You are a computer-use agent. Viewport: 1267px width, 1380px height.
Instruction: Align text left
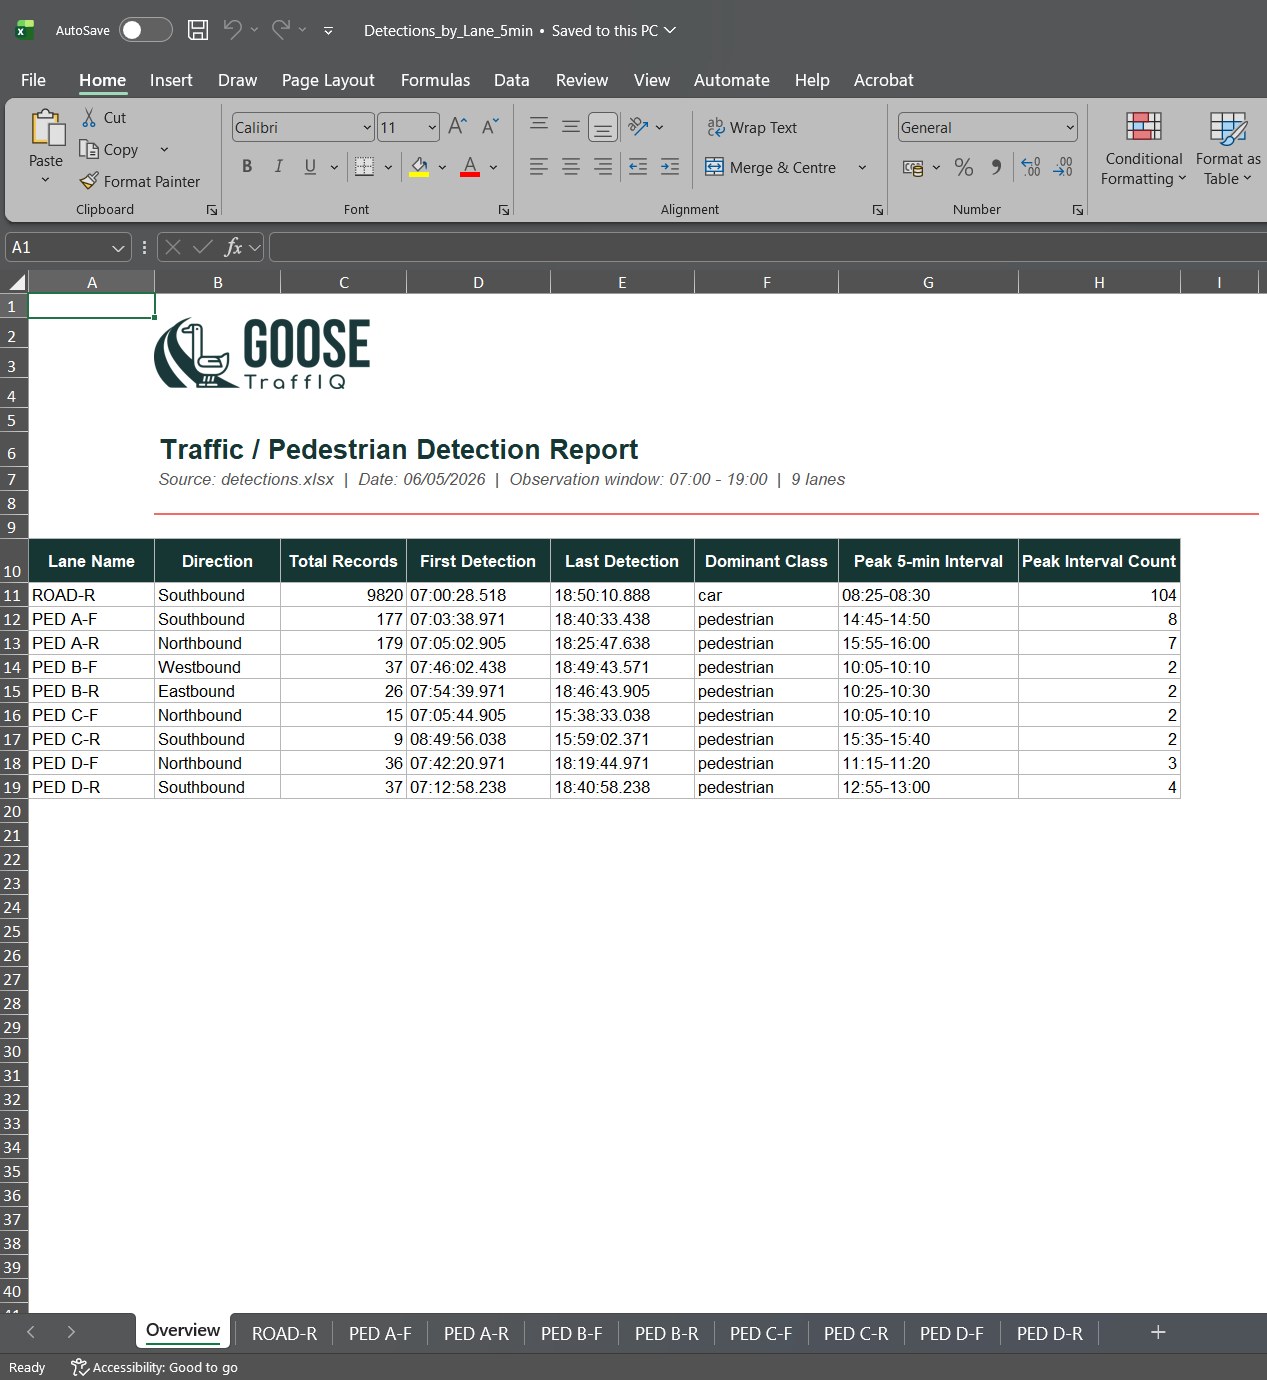pyautogui.click(x=538, y=167)
